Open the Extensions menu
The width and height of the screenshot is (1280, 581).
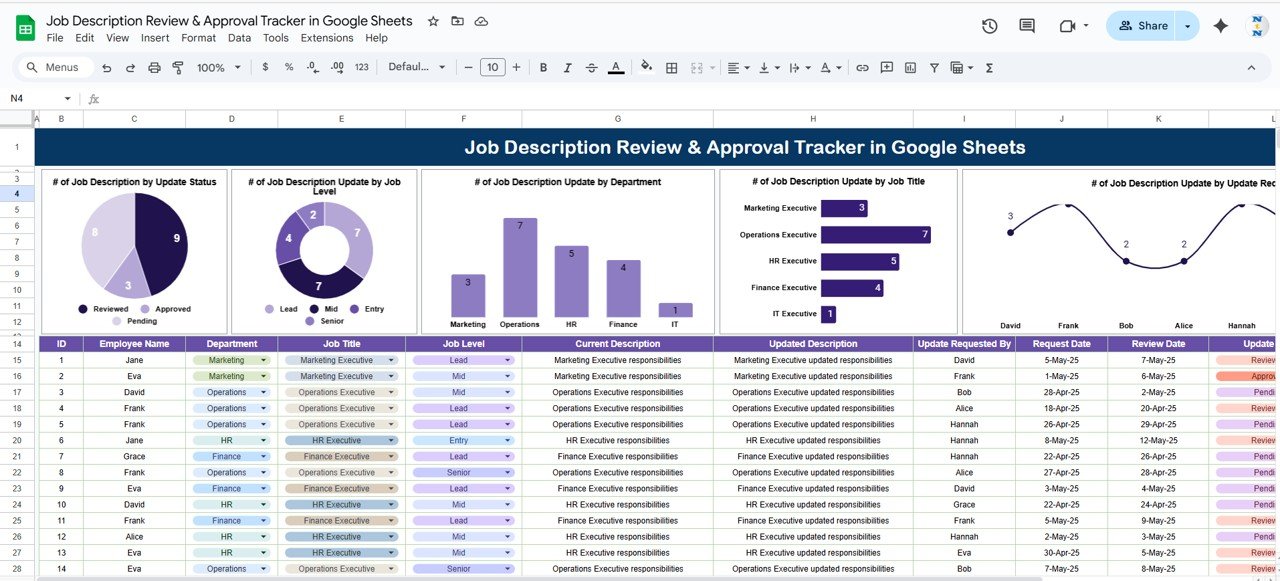pyautogui.click(x=326, y=38)
